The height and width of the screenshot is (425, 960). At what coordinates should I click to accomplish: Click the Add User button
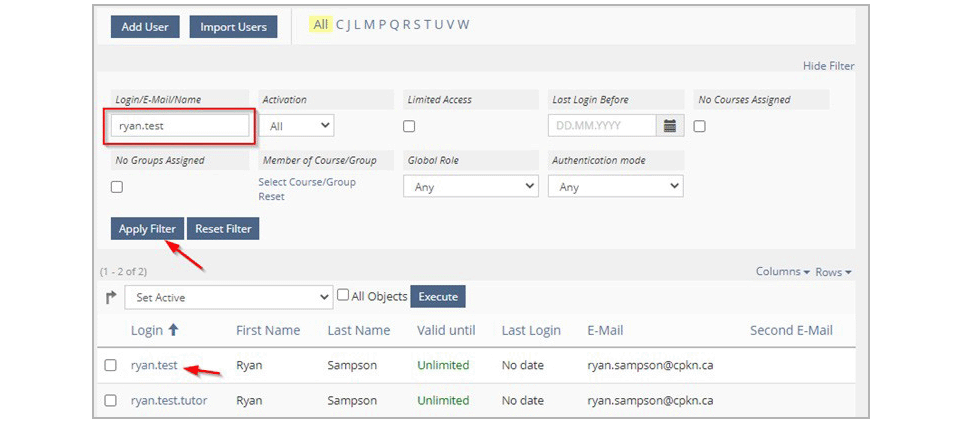(x=144, y=27)
